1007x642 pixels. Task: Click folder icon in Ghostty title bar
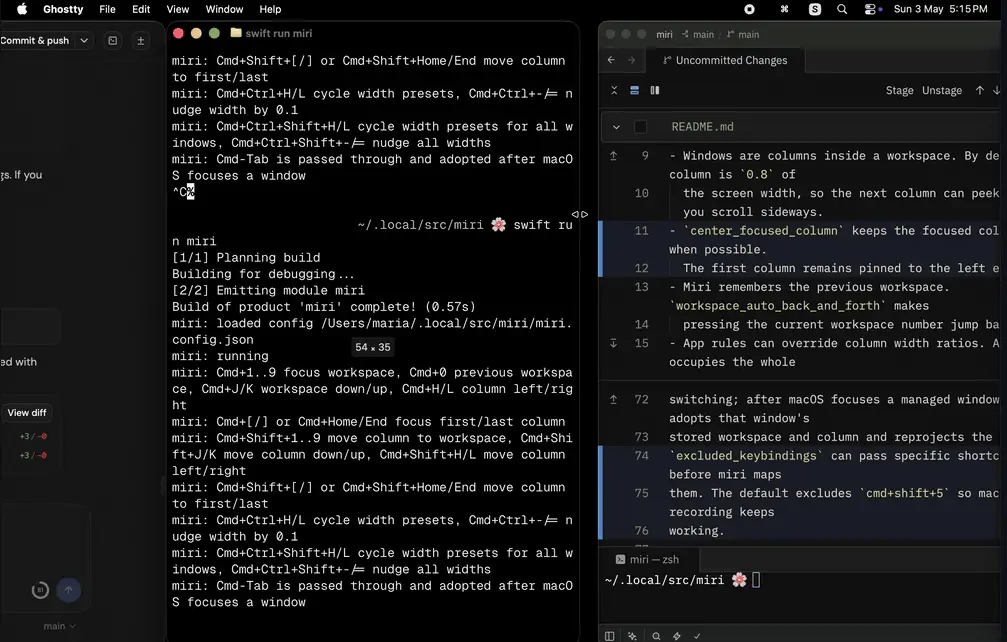(x=236, y=33)
